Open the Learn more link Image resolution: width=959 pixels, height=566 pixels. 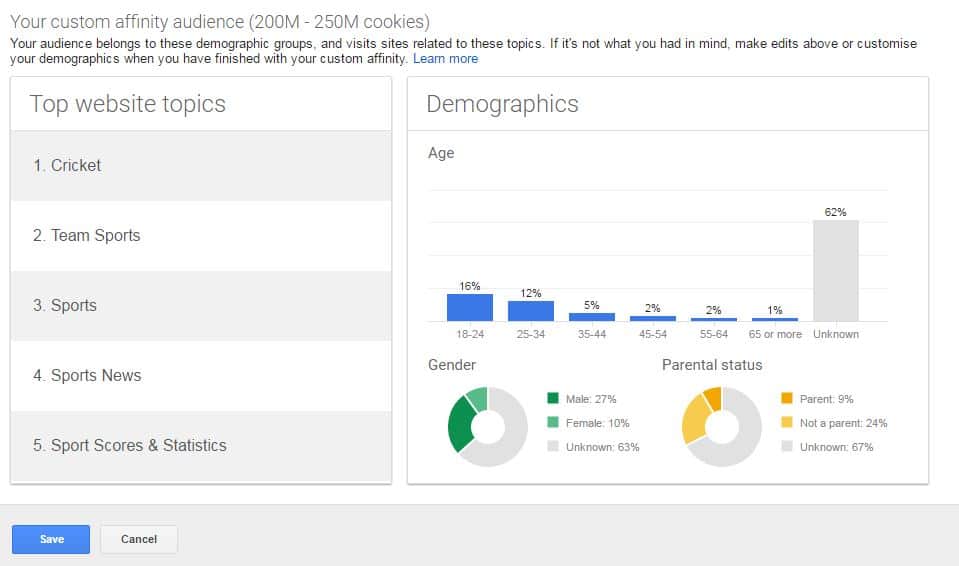pyautogui.click(x=445, y=59)
